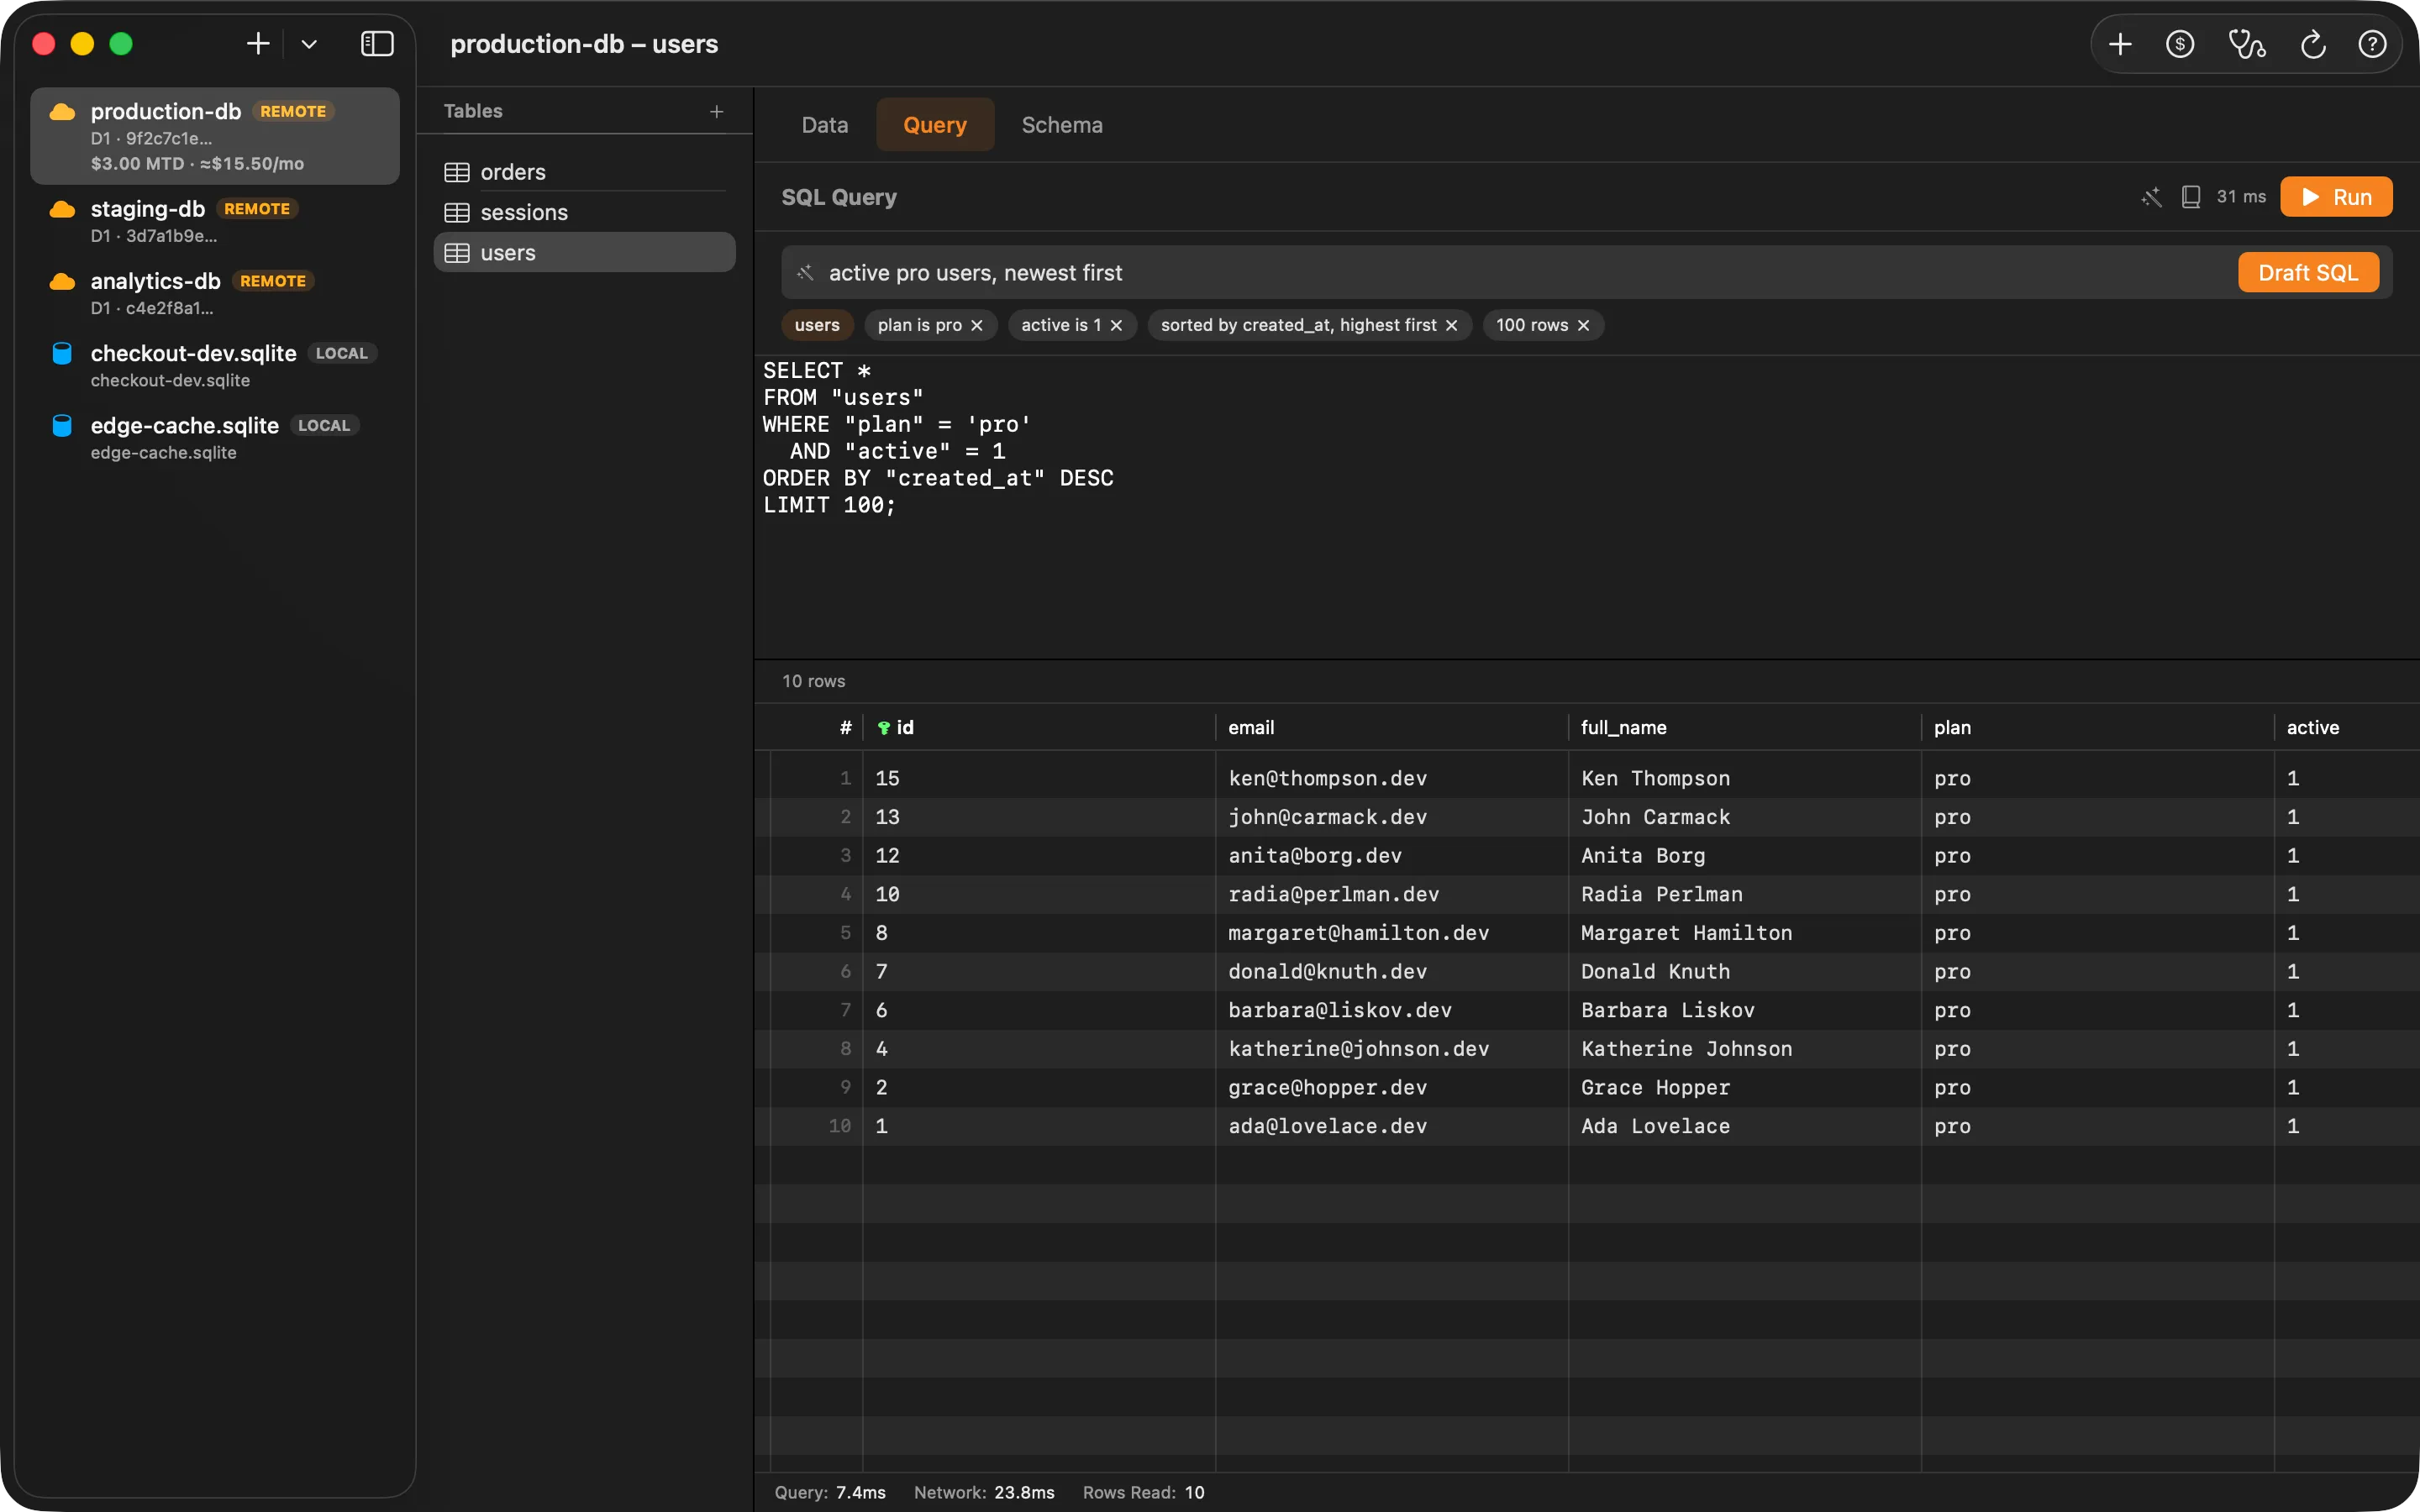Click the refresh icon in the toolbar
This screenshot has width=2420, height=1512.
2313,44
